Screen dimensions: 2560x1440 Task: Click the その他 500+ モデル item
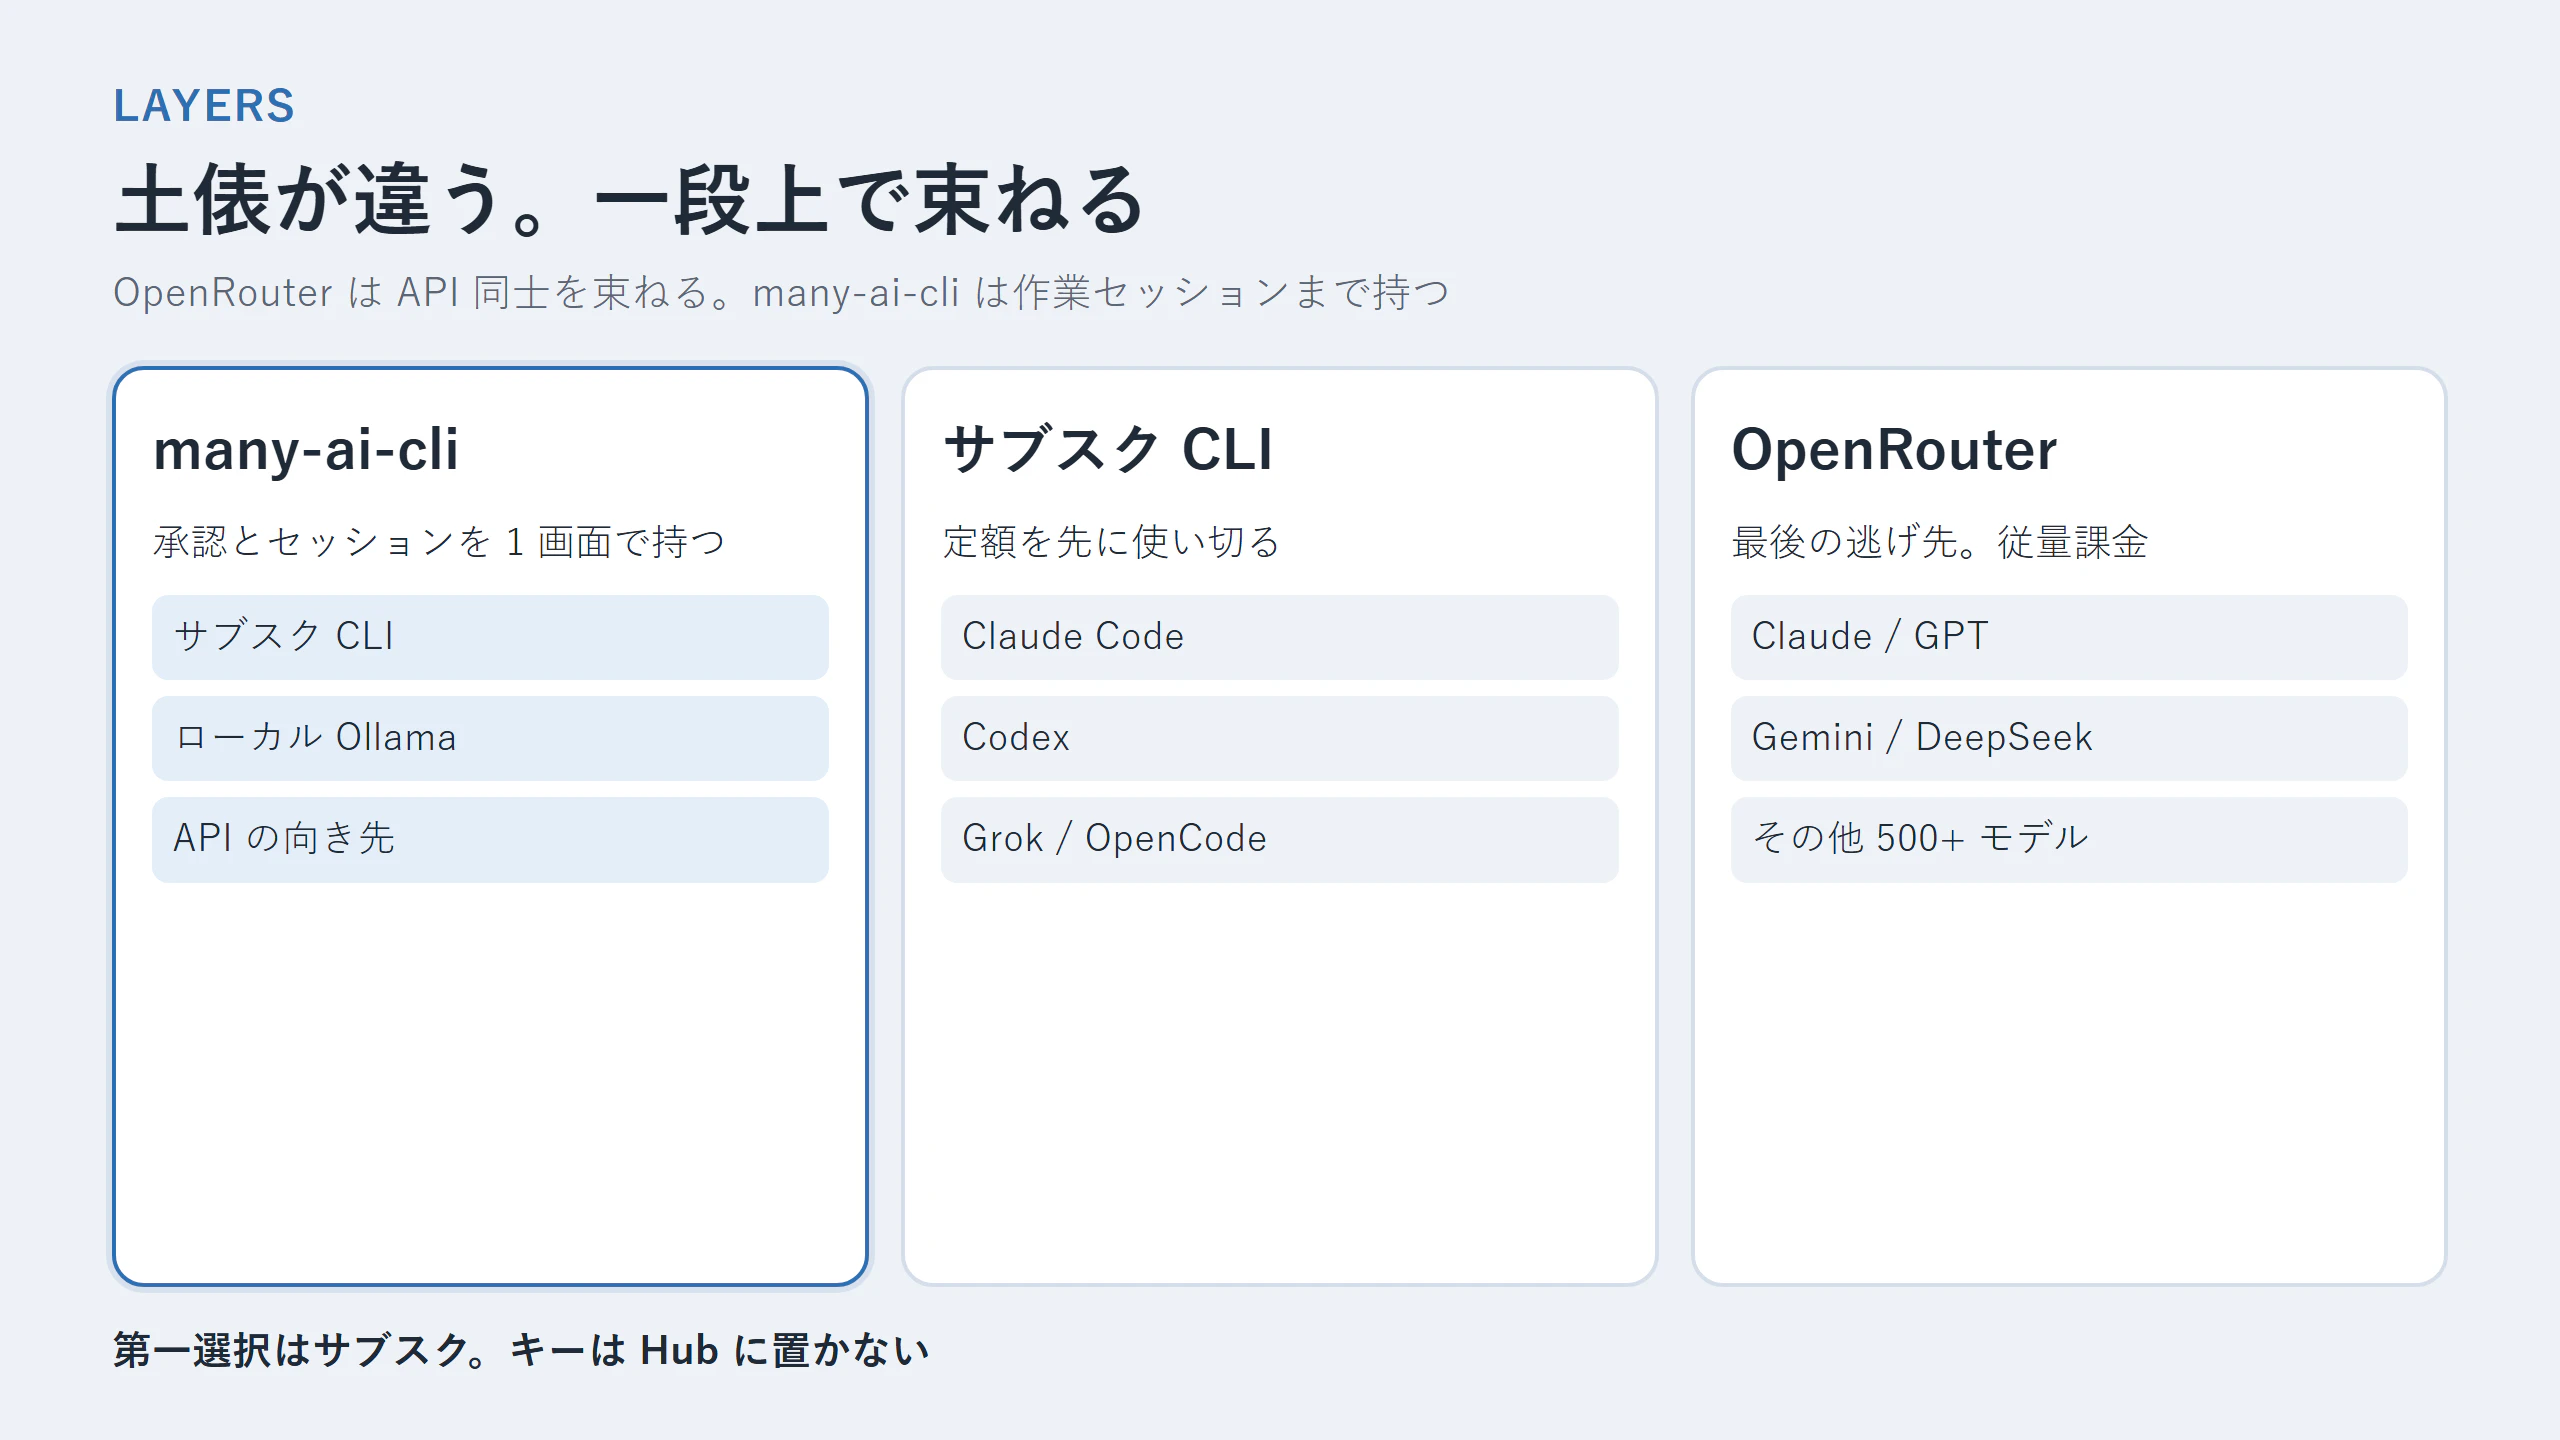coord(2069,839)
